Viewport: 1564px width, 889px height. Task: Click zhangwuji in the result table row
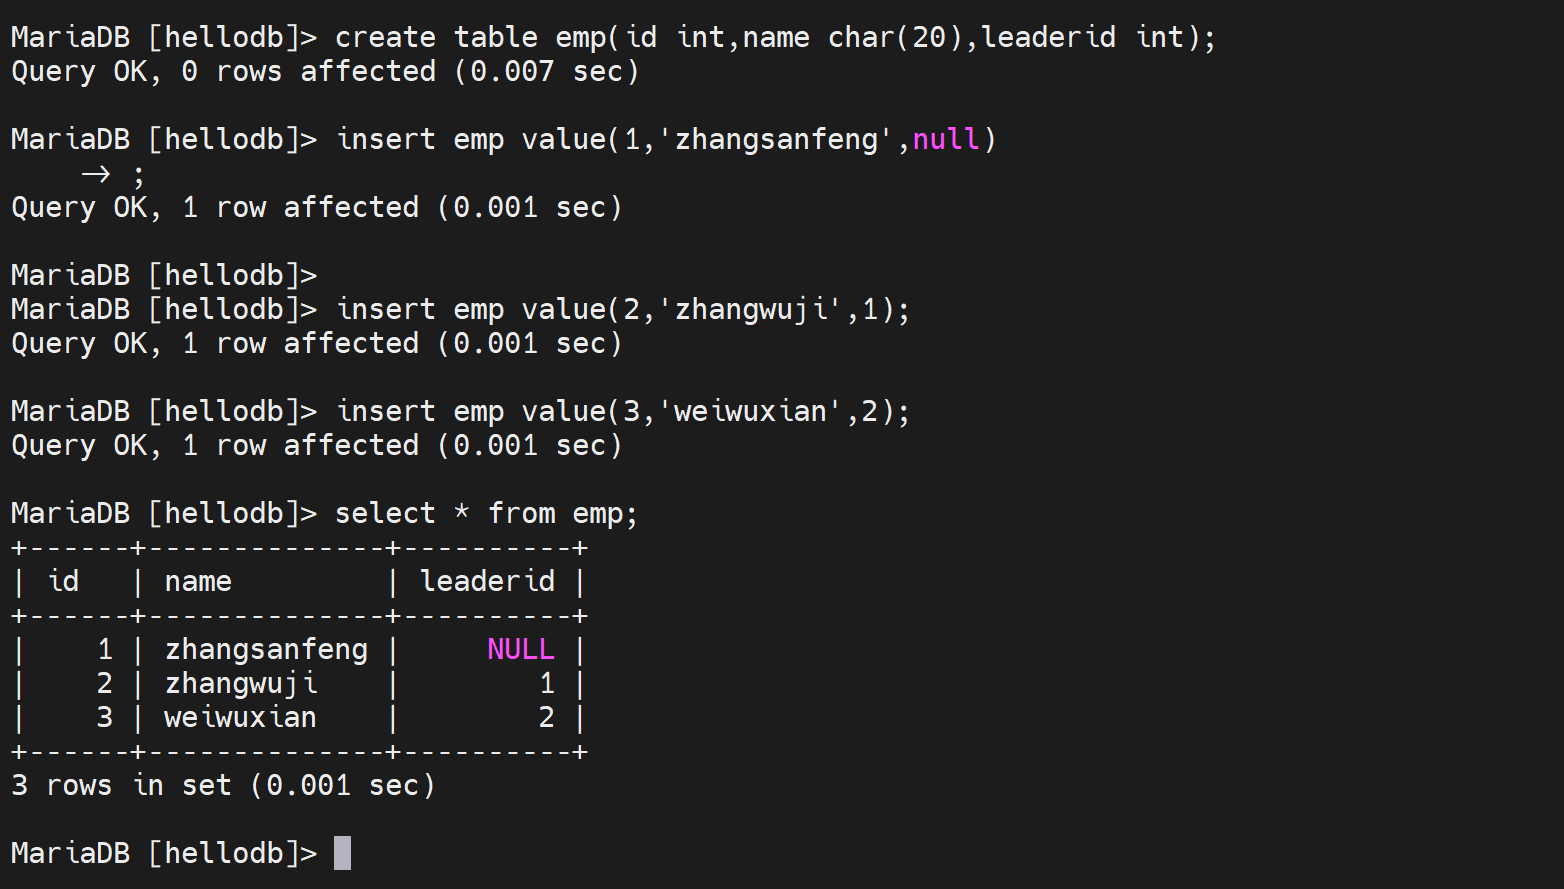point(241,684)
